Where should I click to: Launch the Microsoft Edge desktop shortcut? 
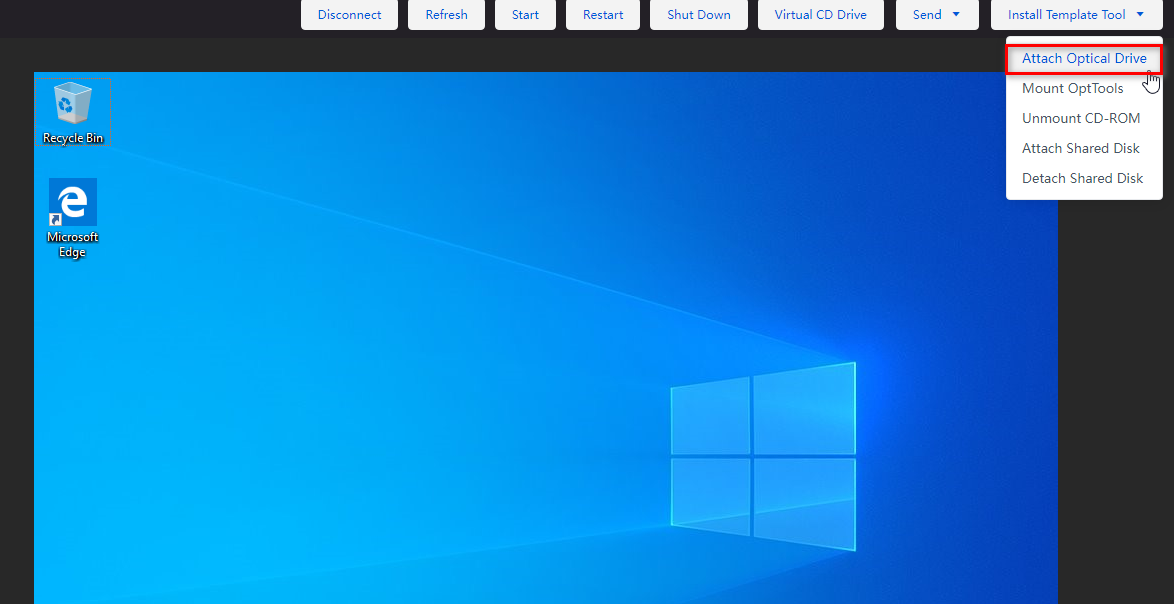(73, 218)
